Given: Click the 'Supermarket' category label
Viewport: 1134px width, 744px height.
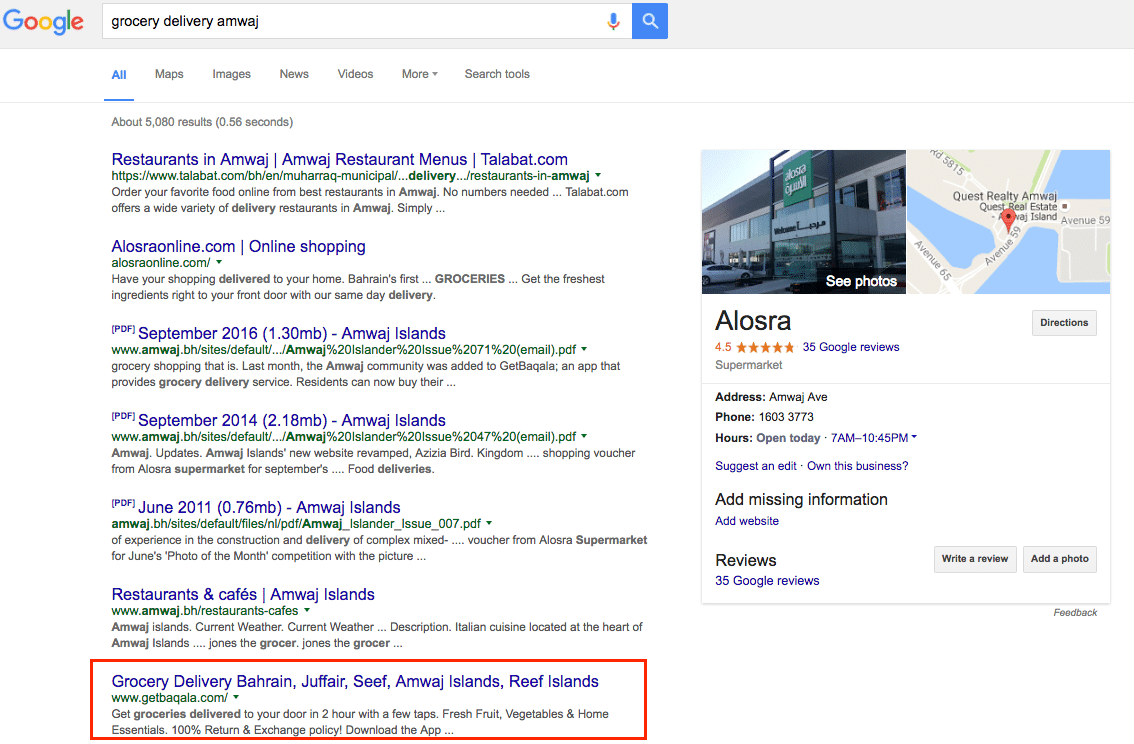Looking at the screenshot, I should (749, 365).
